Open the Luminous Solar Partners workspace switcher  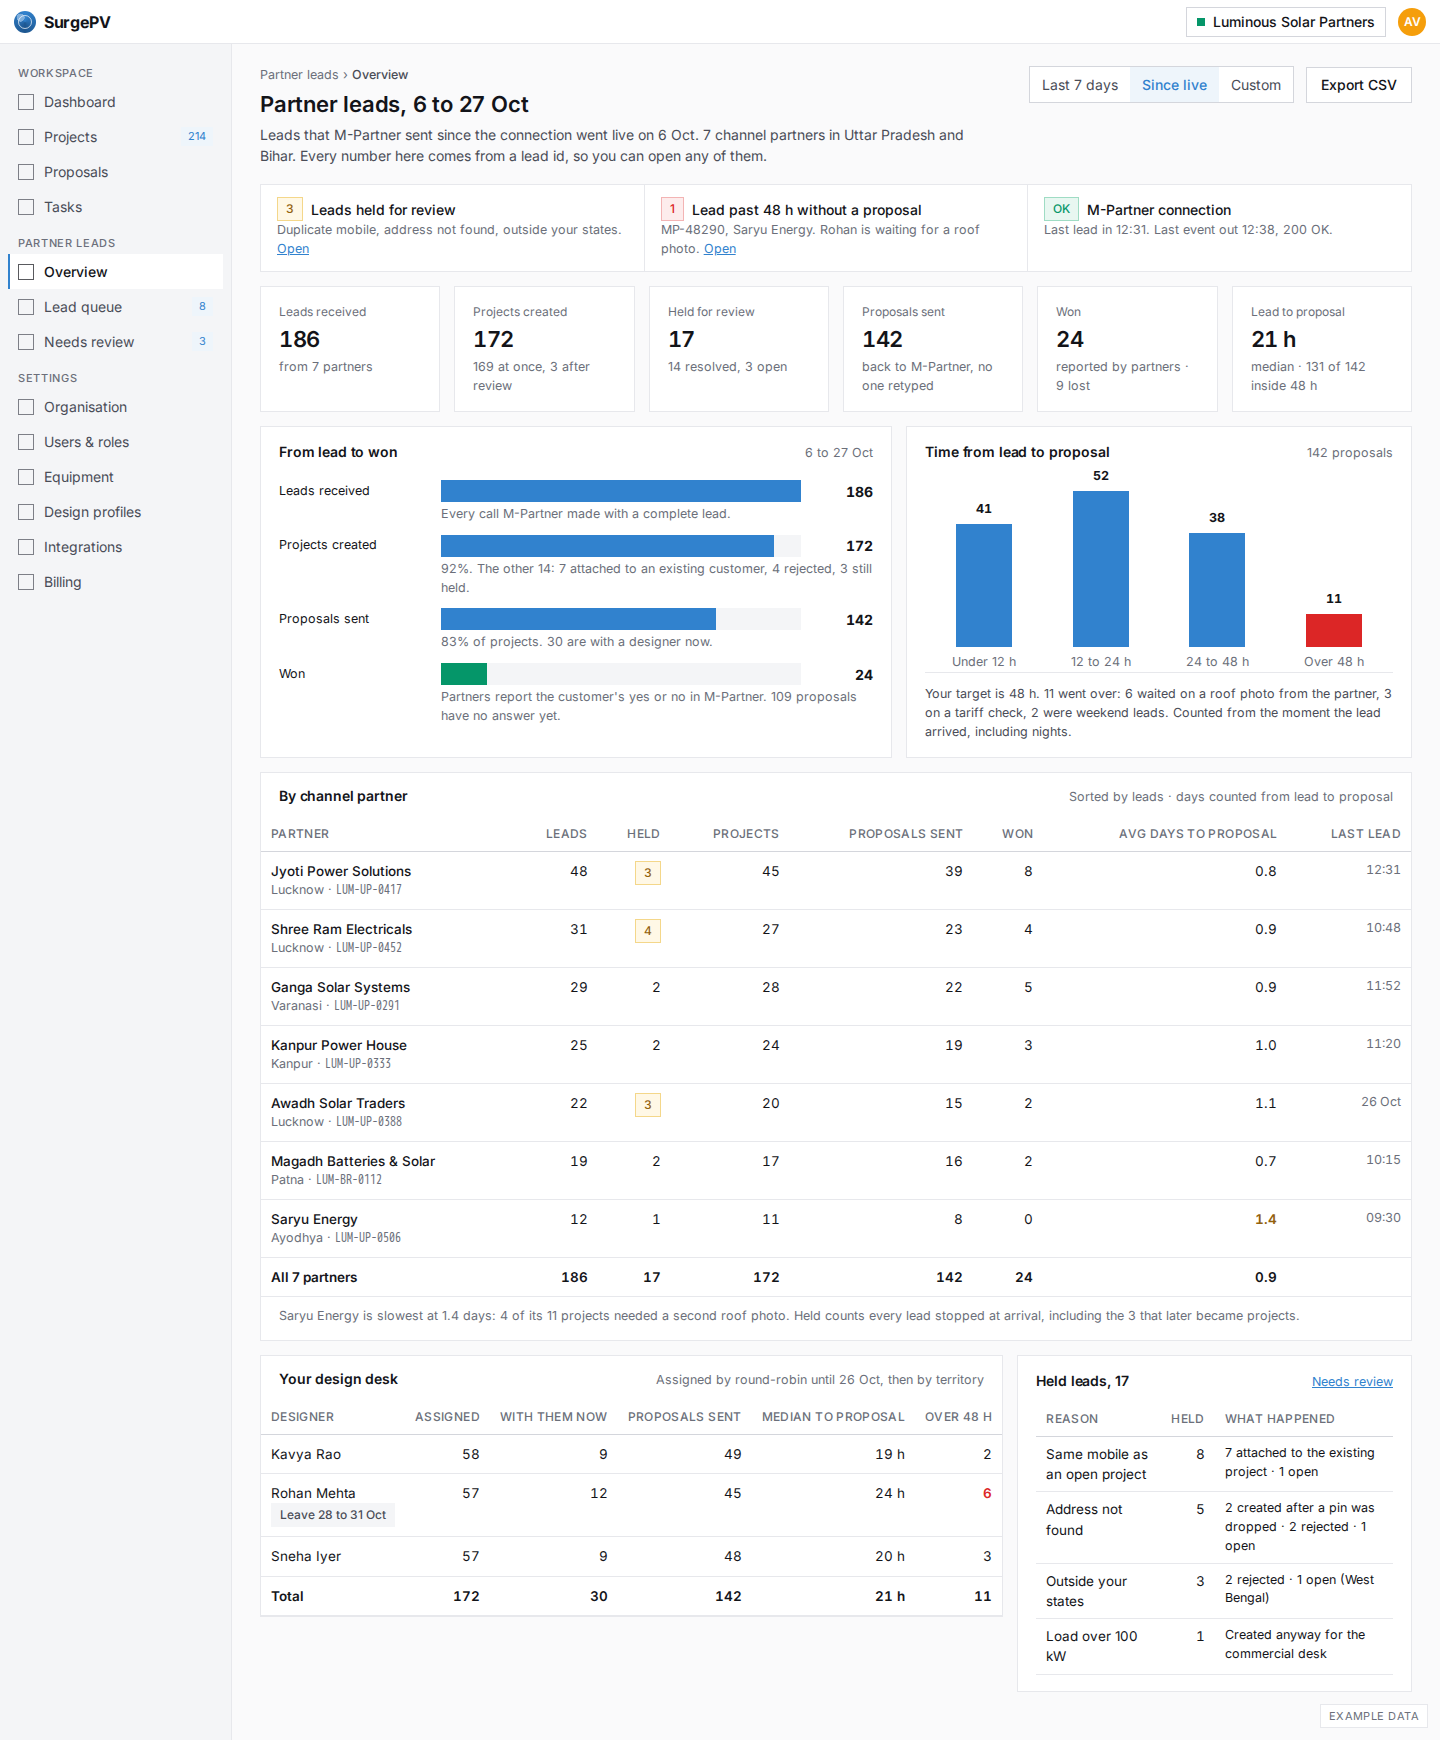coord(1285,22)
